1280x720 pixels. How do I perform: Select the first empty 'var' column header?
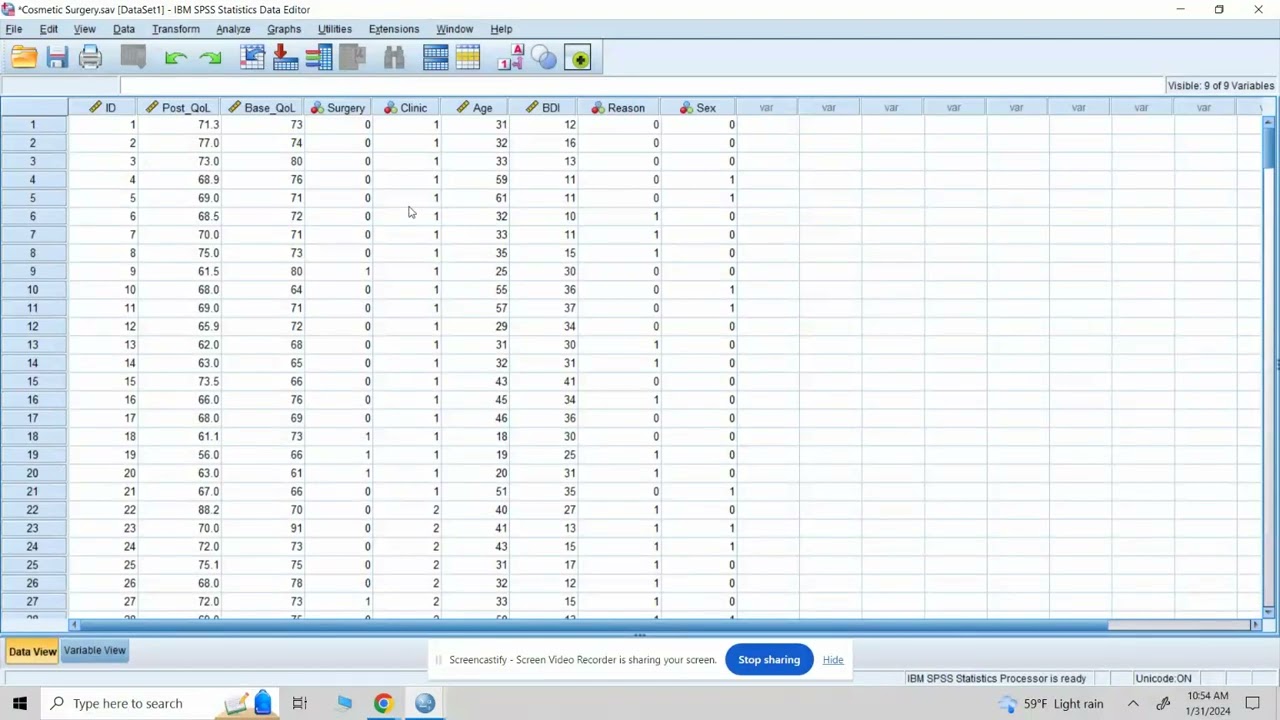[x=767, y=107]
